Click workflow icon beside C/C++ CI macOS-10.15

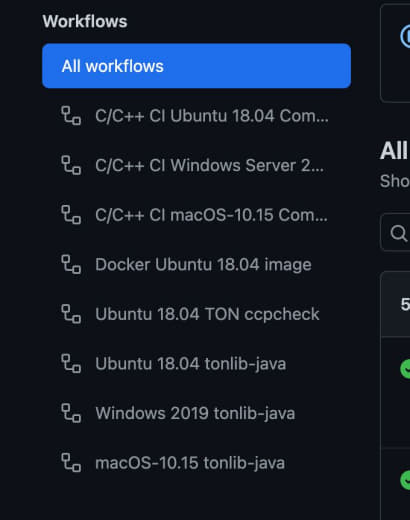point(71,215)
